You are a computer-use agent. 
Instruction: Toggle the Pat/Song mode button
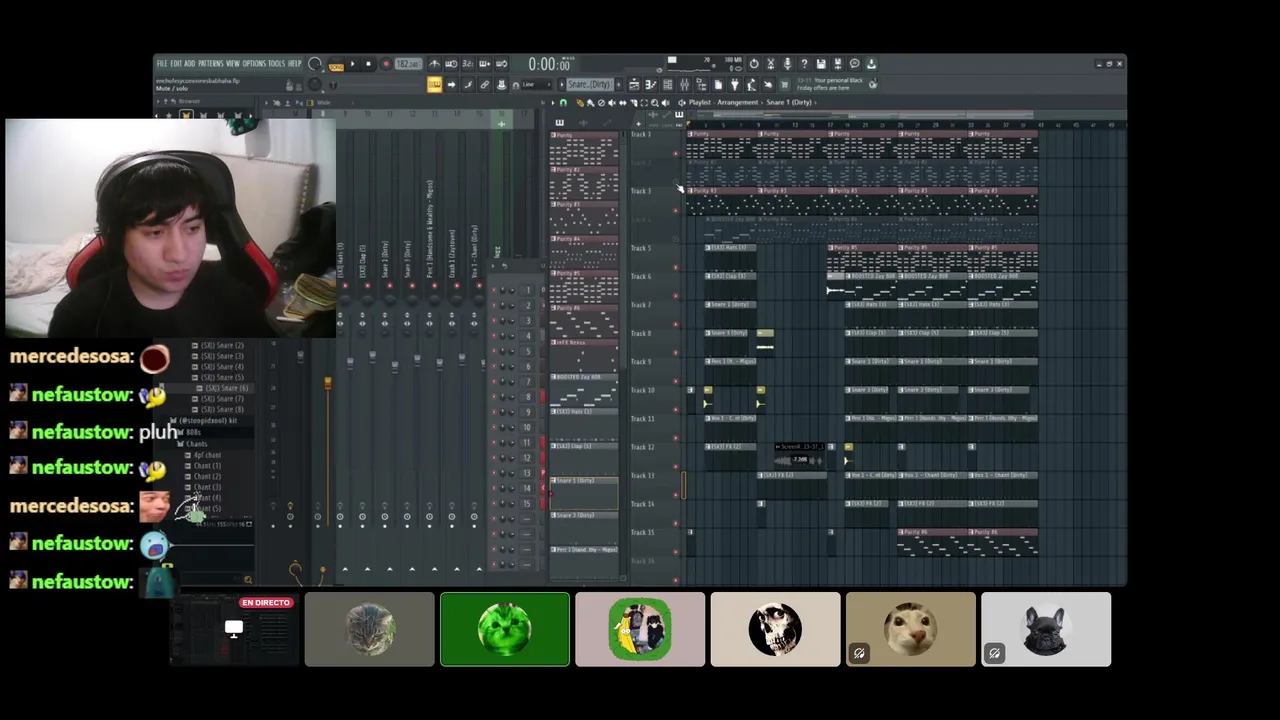click(336, 66)
